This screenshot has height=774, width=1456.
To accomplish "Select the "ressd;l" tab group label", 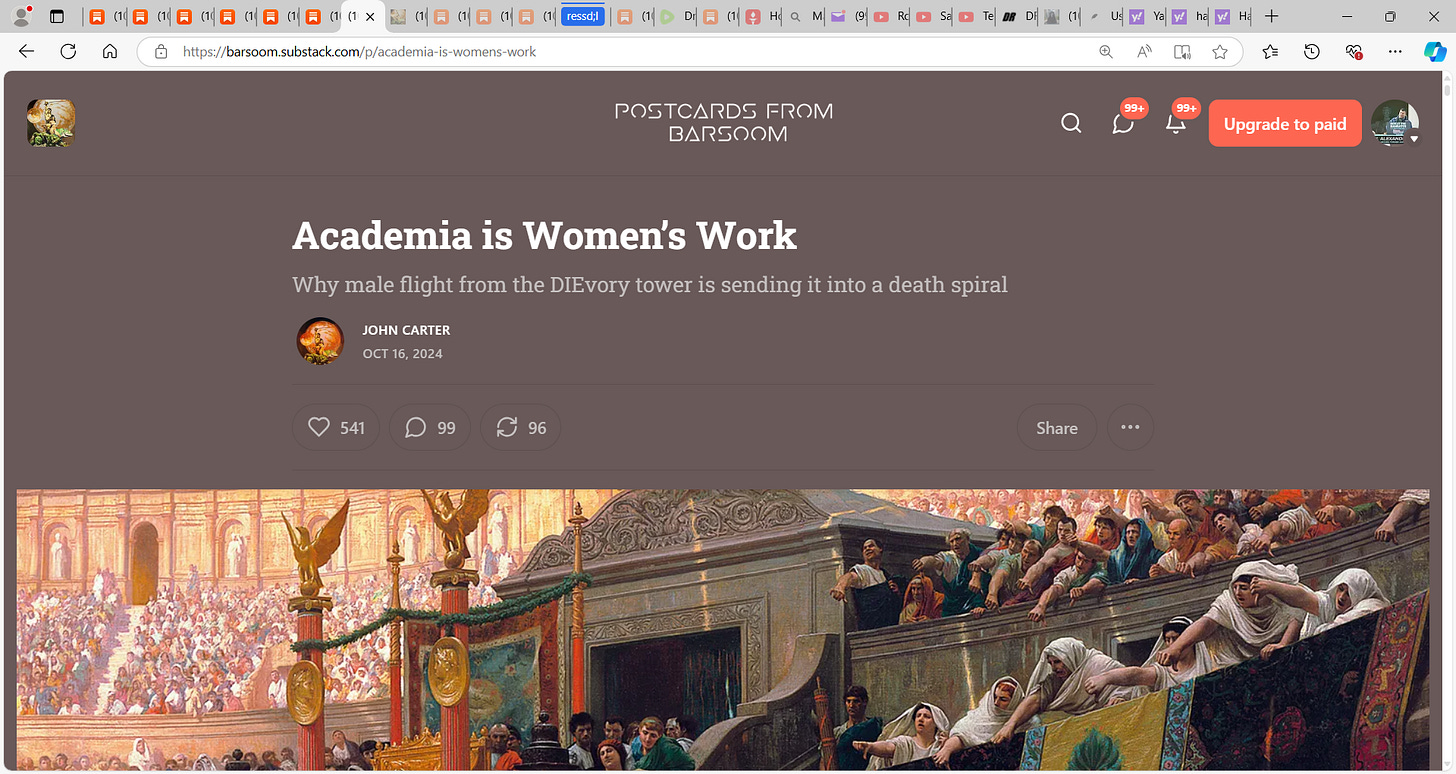I will click(x=583, y=17).
